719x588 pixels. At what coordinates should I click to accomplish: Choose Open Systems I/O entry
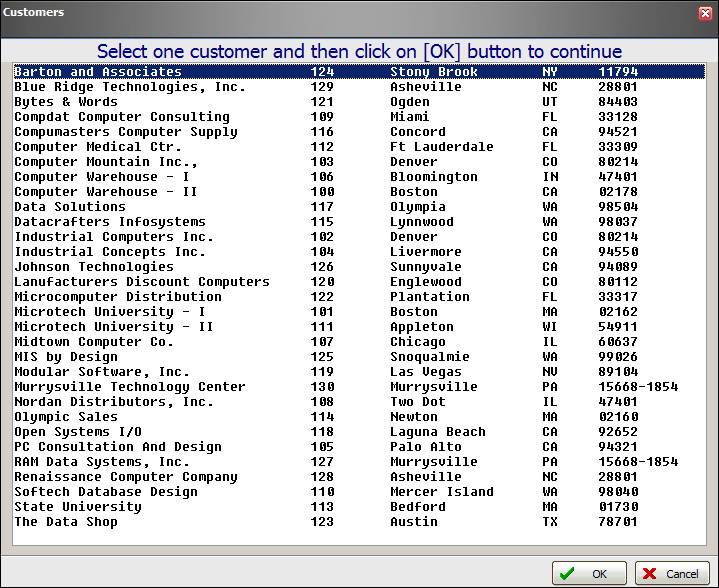click(x=78, y=432)
